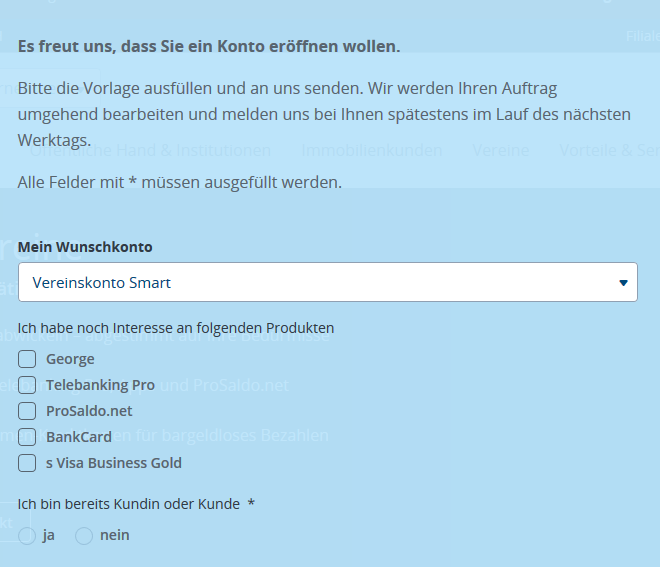Click the dropdown arrow beside Vereinskonto Smart
This screenshot has width=660, height=567.
[x=624, y=283]
